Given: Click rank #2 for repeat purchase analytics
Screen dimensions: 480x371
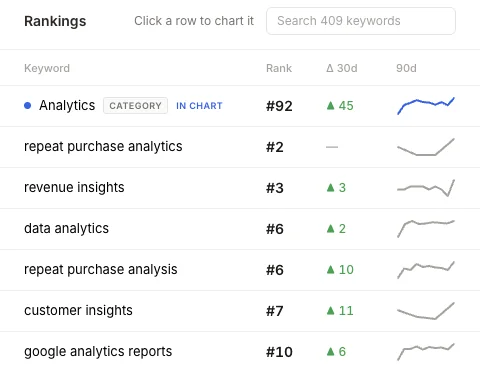Looking at the screenshot, I should click(275, 147).
